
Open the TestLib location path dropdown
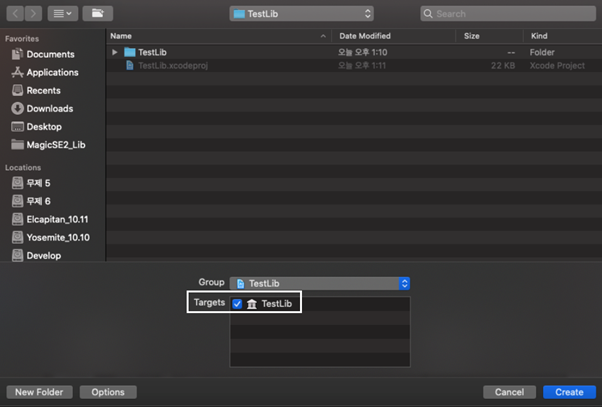[x=301, y=14]
